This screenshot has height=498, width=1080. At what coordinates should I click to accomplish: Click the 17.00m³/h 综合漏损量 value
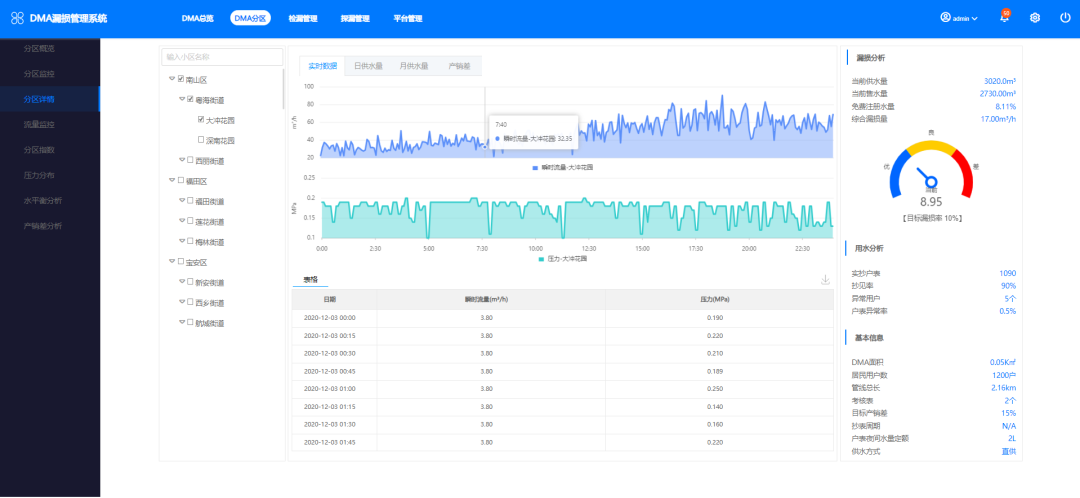[x=998, y=118]
